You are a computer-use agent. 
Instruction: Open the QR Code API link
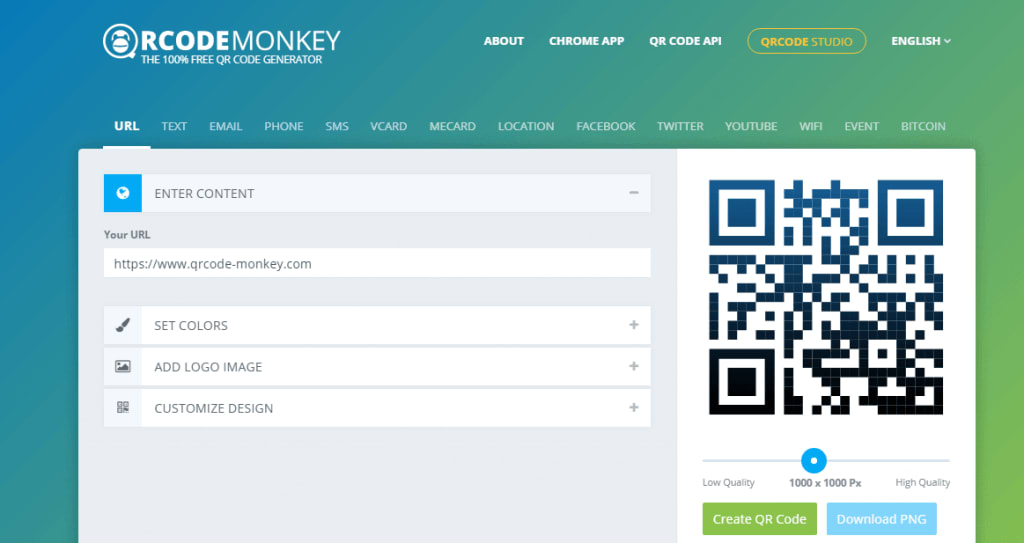pyautogui.click(x=685, y=41)
